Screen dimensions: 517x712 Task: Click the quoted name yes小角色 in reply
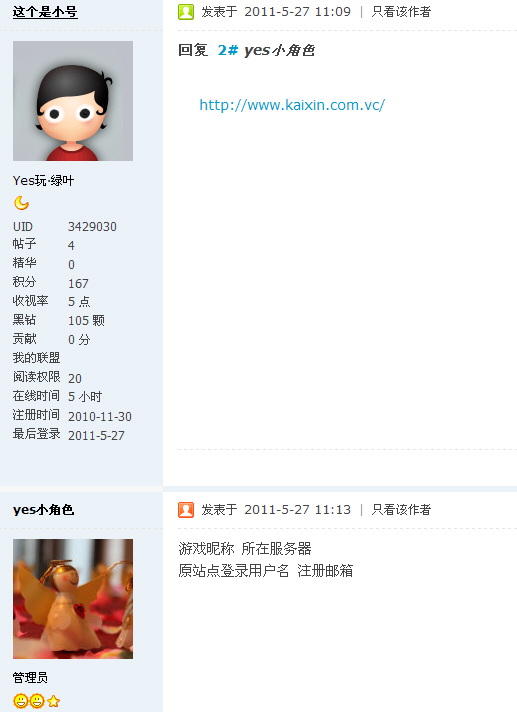[279, 50]
